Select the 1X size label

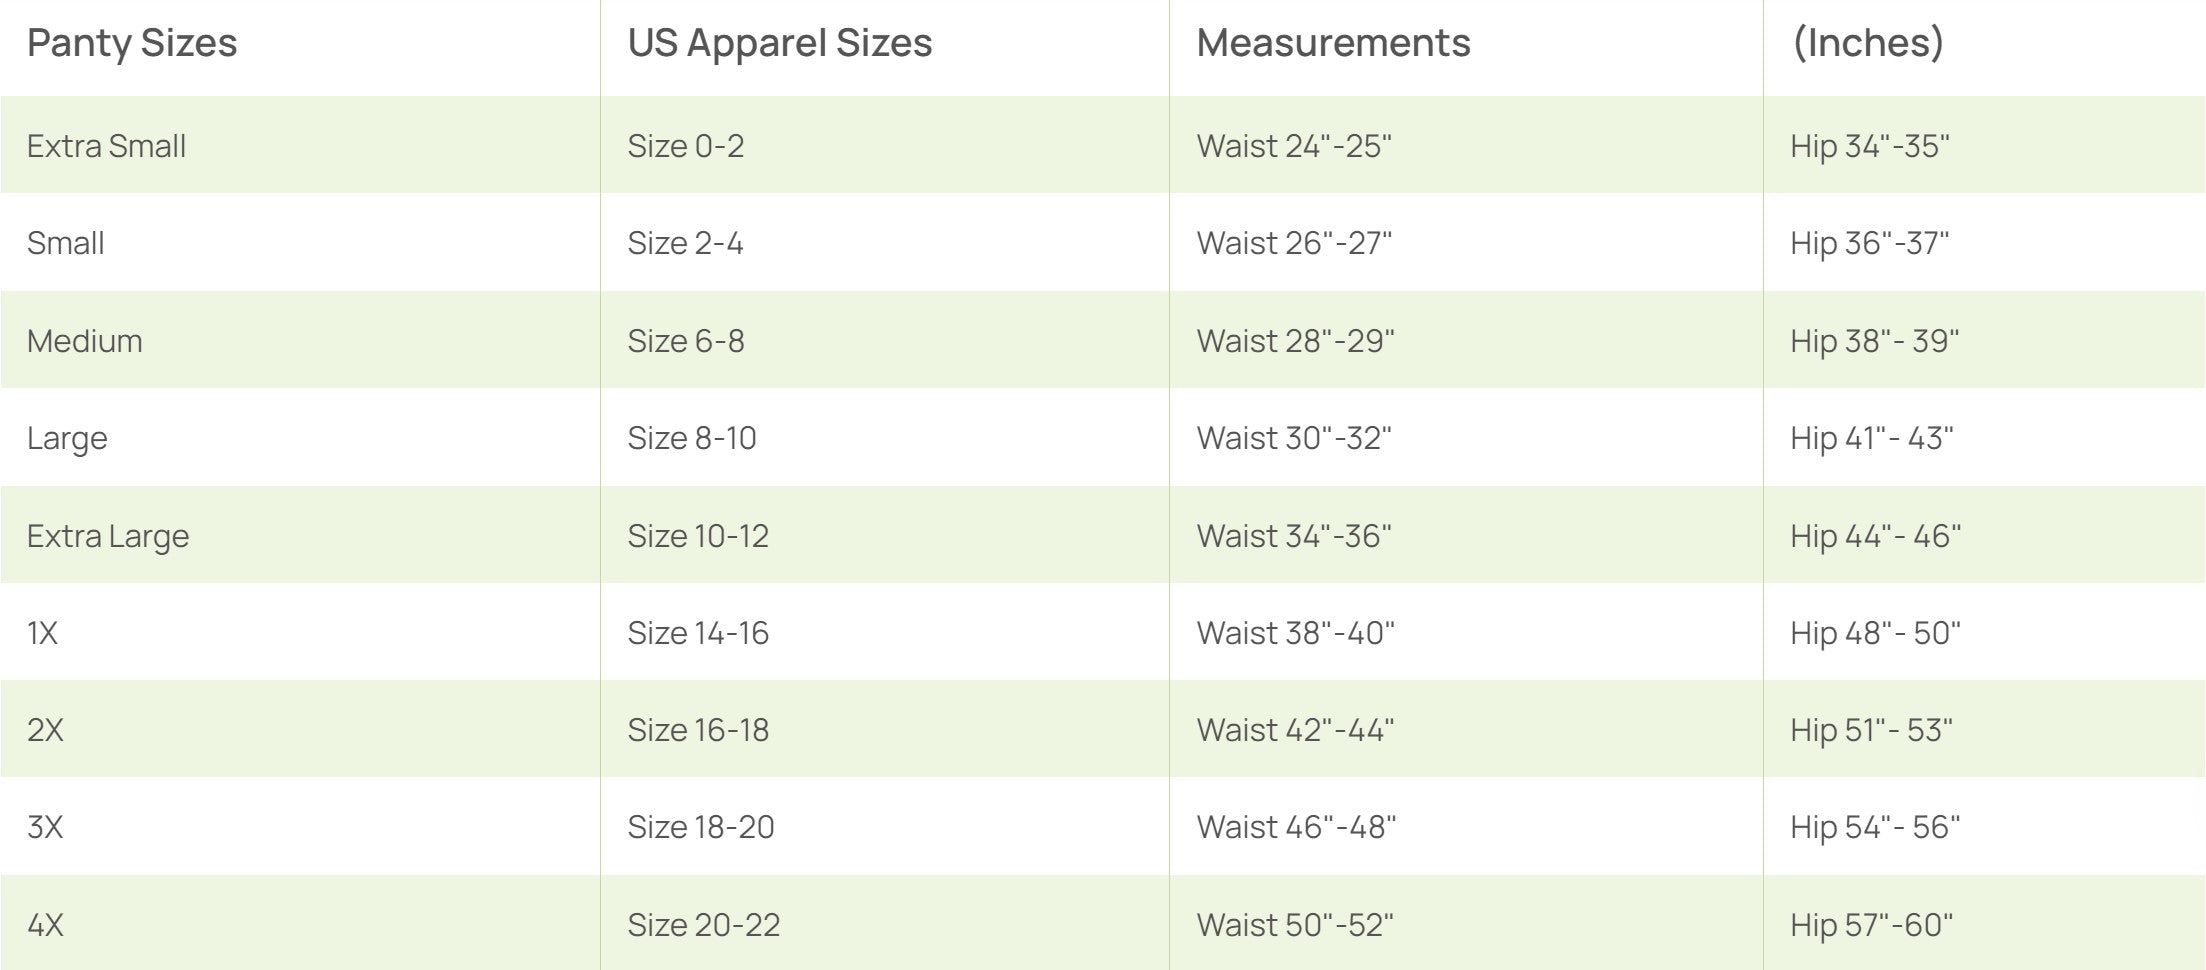42,633
